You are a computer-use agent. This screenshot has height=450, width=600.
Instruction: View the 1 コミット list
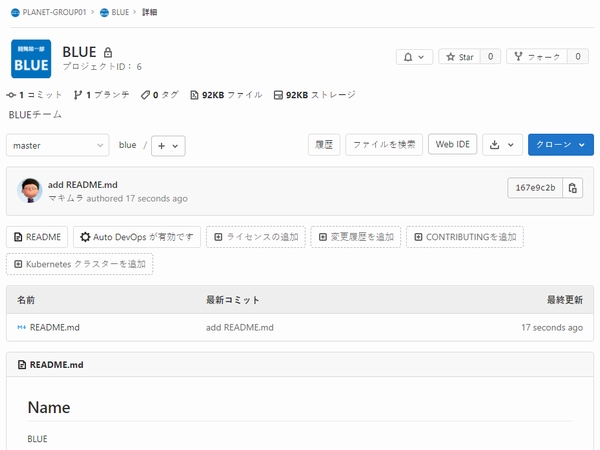[34, 95]
